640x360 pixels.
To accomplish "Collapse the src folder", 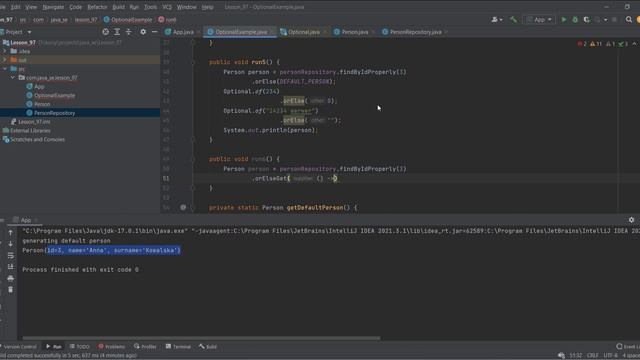I will click(x=5, y=69).
